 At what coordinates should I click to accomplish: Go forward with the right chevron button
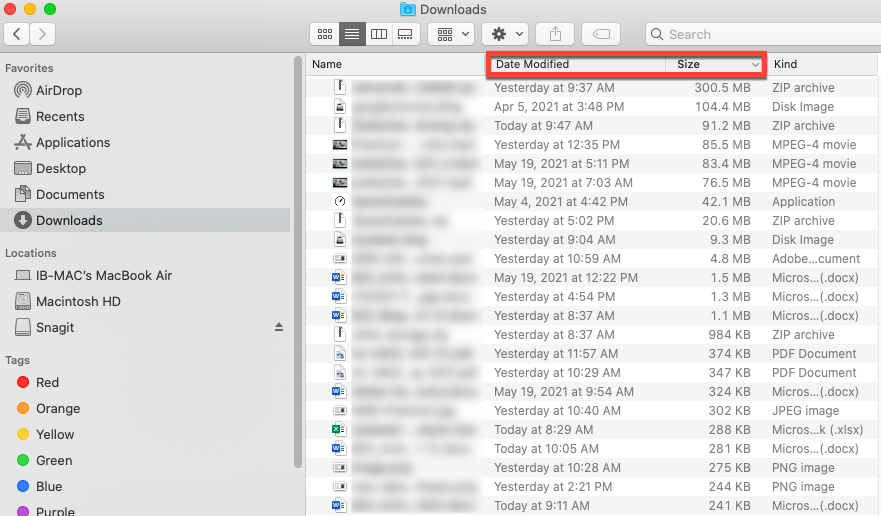coord(42,34)
